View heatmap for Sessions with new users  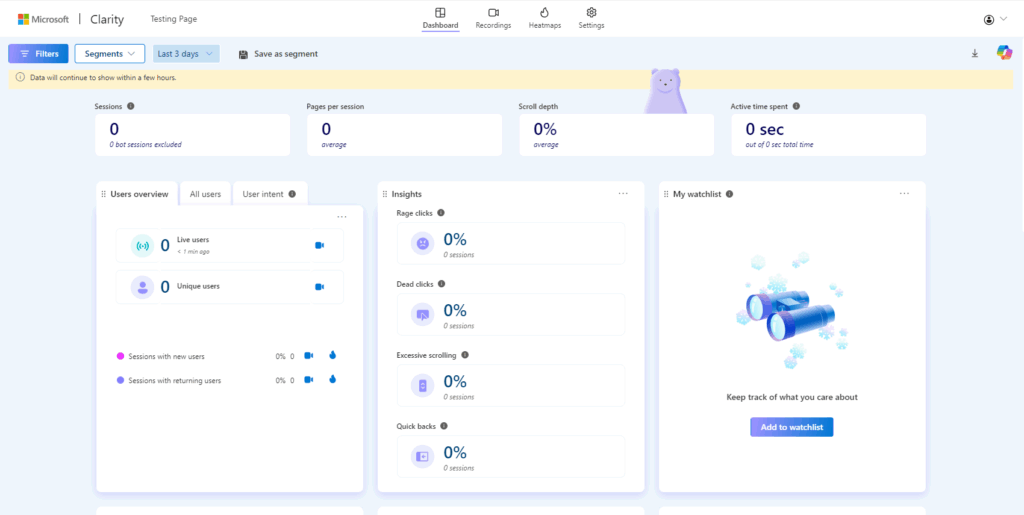click(x=332, y=355)
